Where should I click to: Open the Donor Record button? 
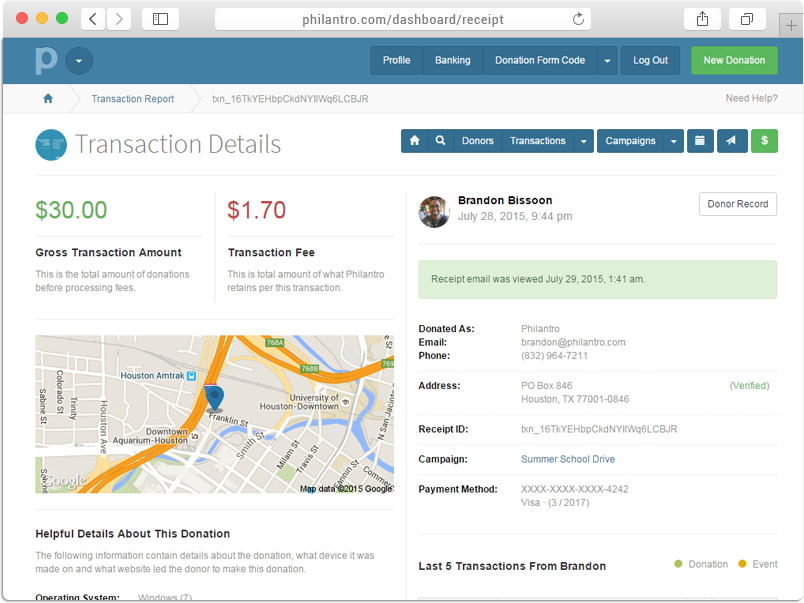[738, 204]
